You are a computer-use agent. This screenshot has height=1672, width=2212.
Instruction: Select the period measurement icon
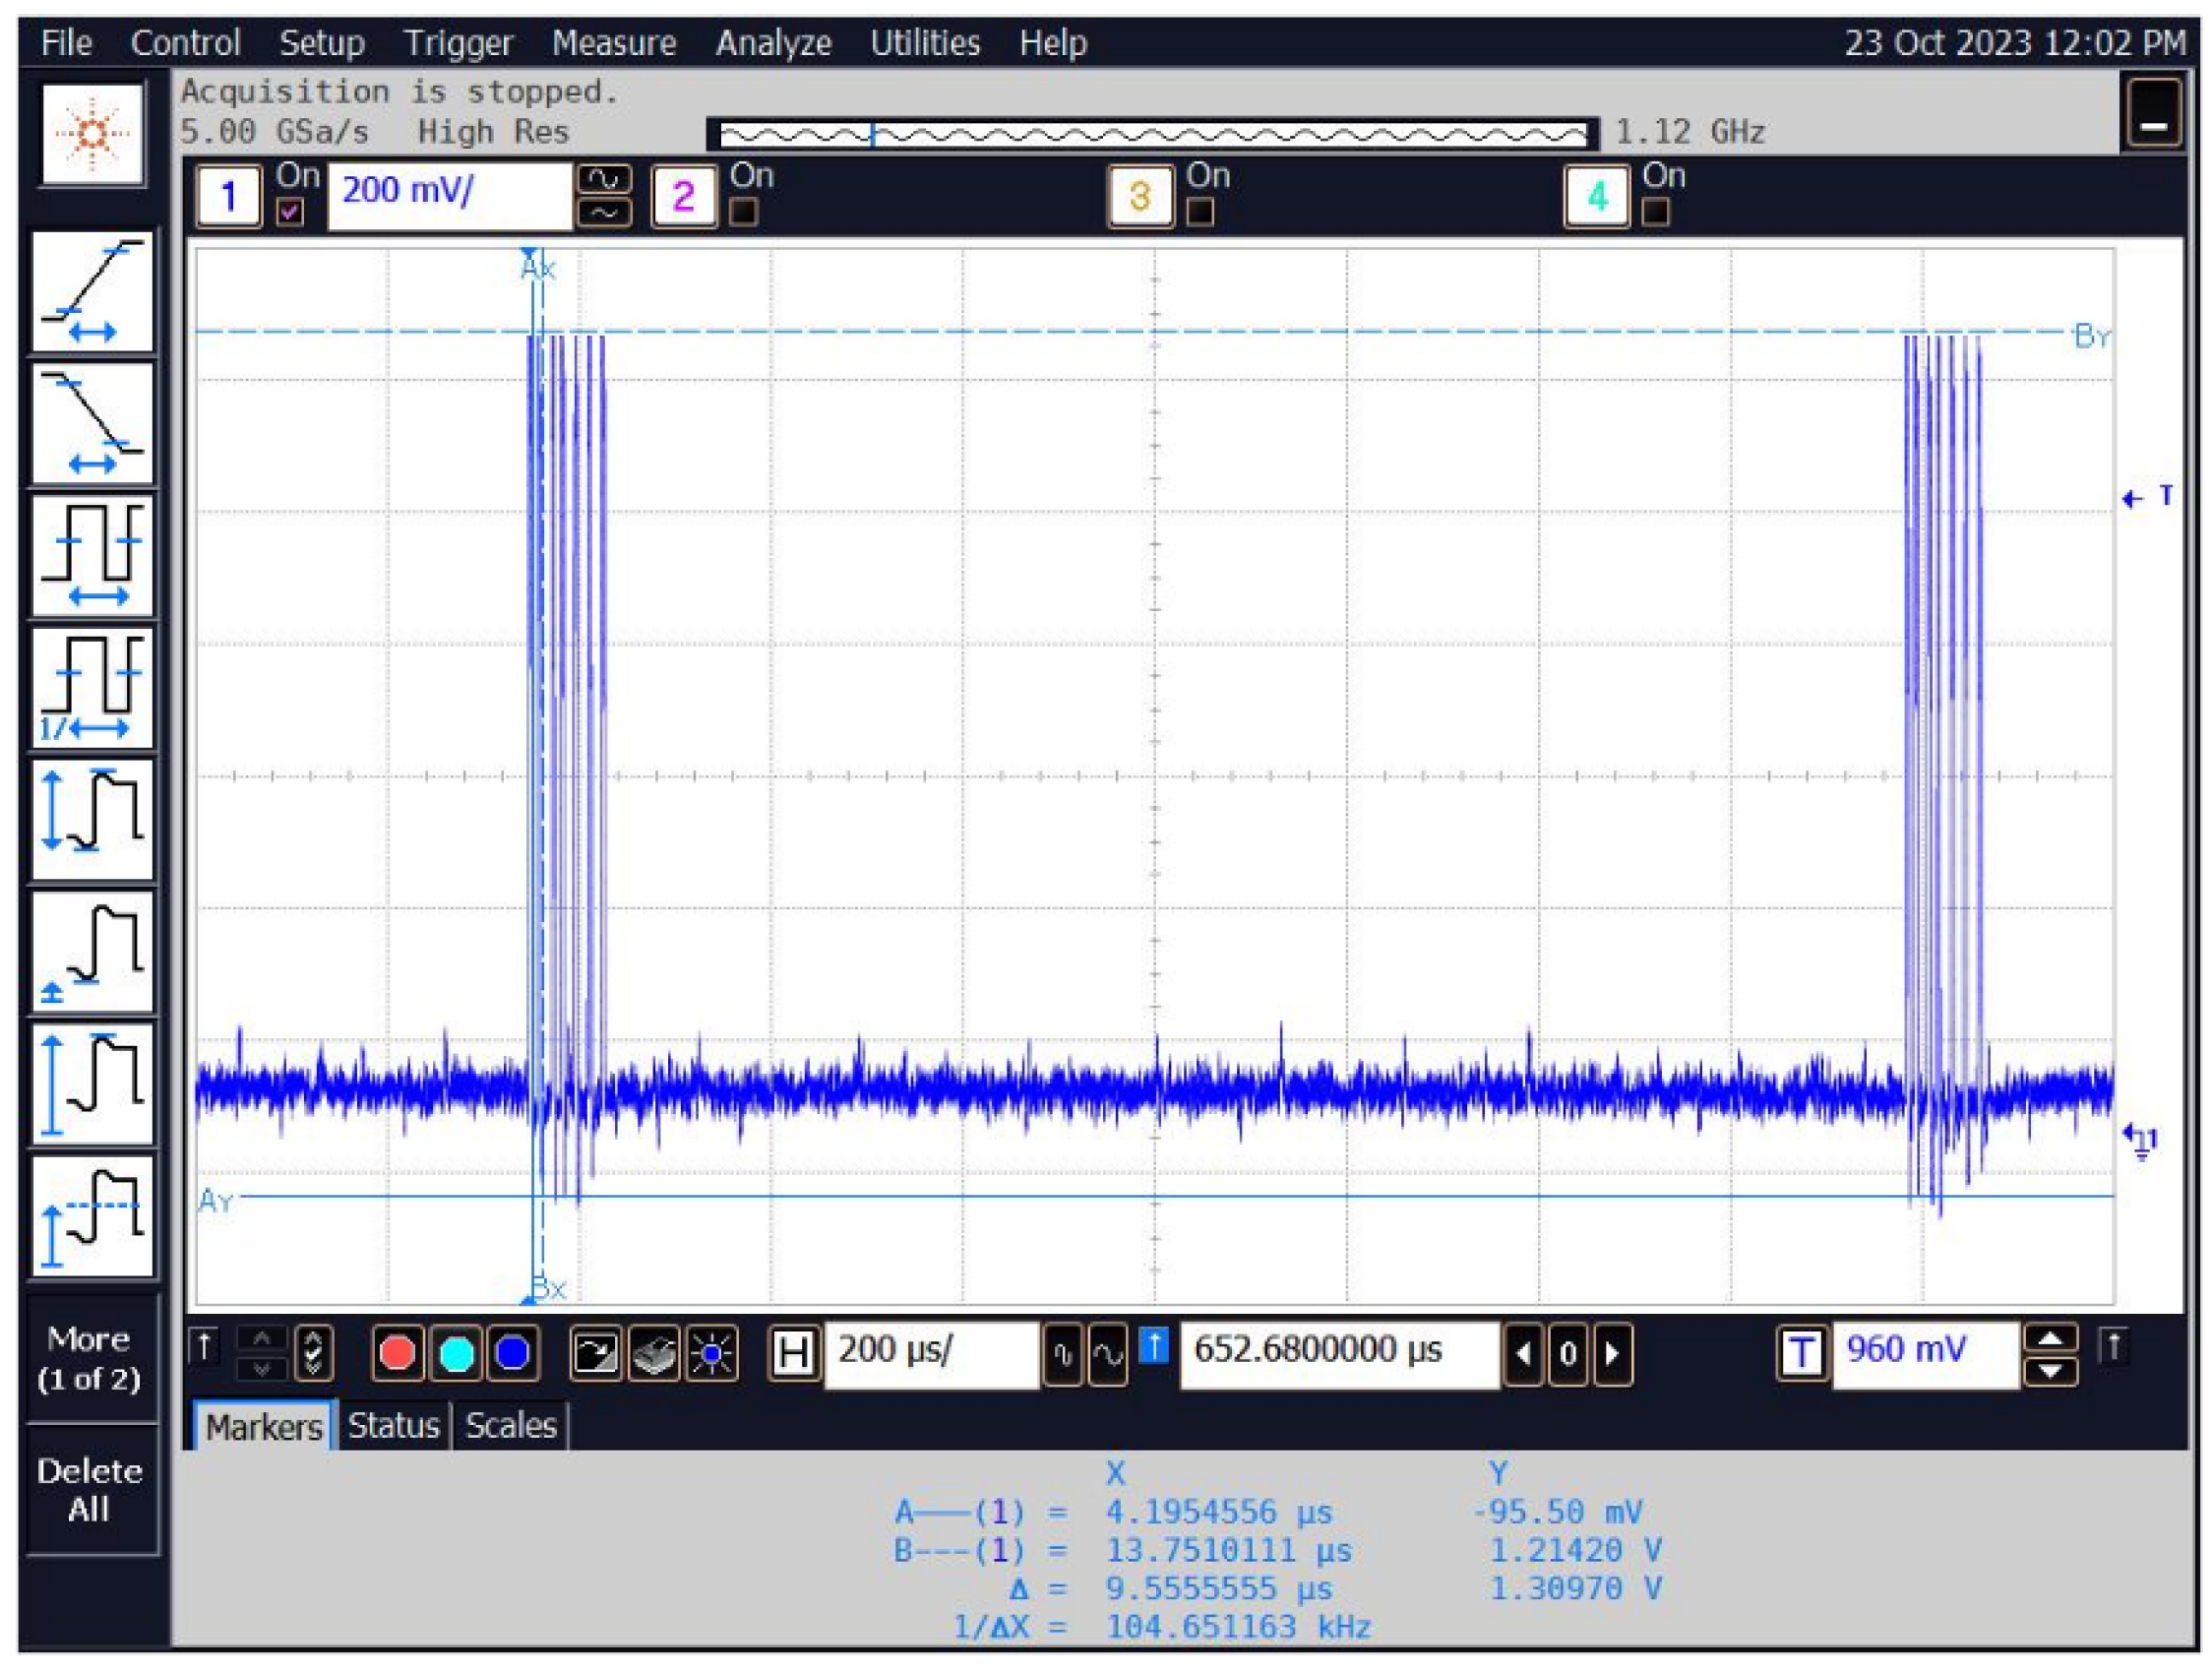(93, 555)
